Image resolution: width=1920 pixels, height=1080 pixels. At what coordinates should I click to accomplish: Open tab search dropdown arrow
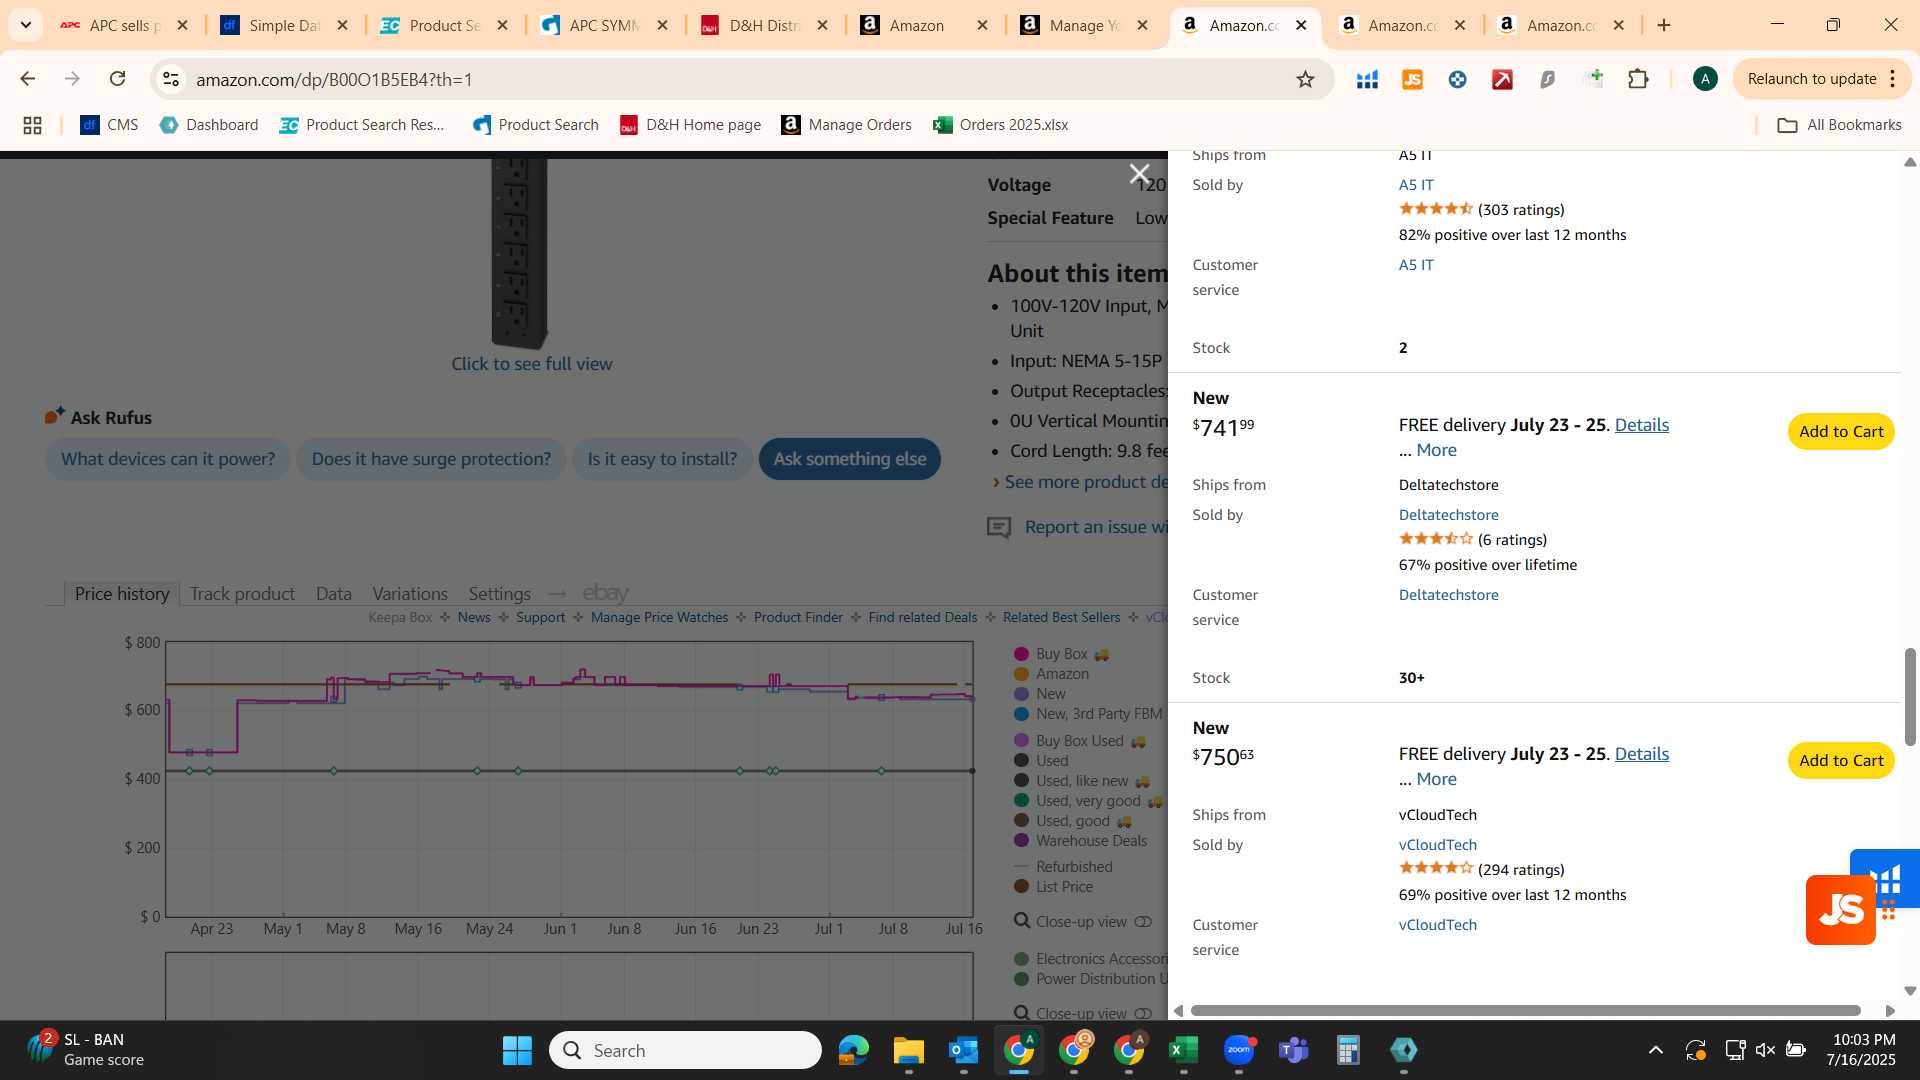25,25
